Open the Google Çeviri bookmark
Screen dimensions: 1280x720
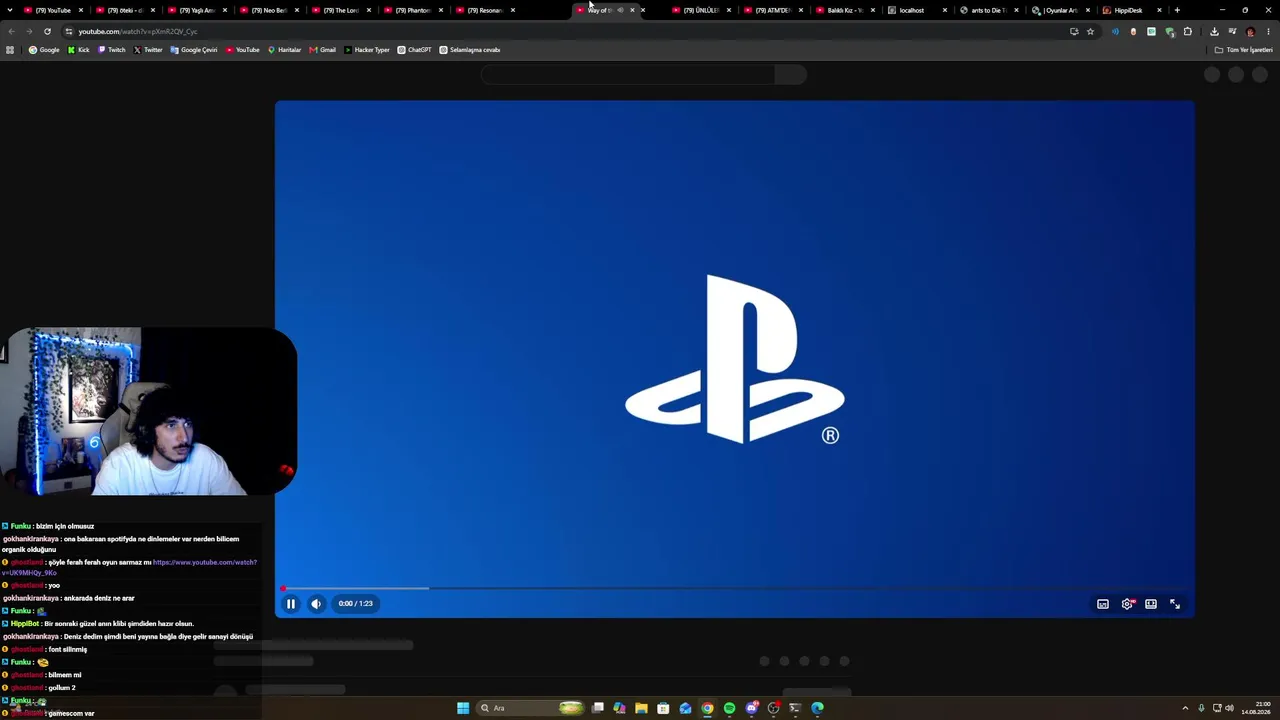click(194, 50)
